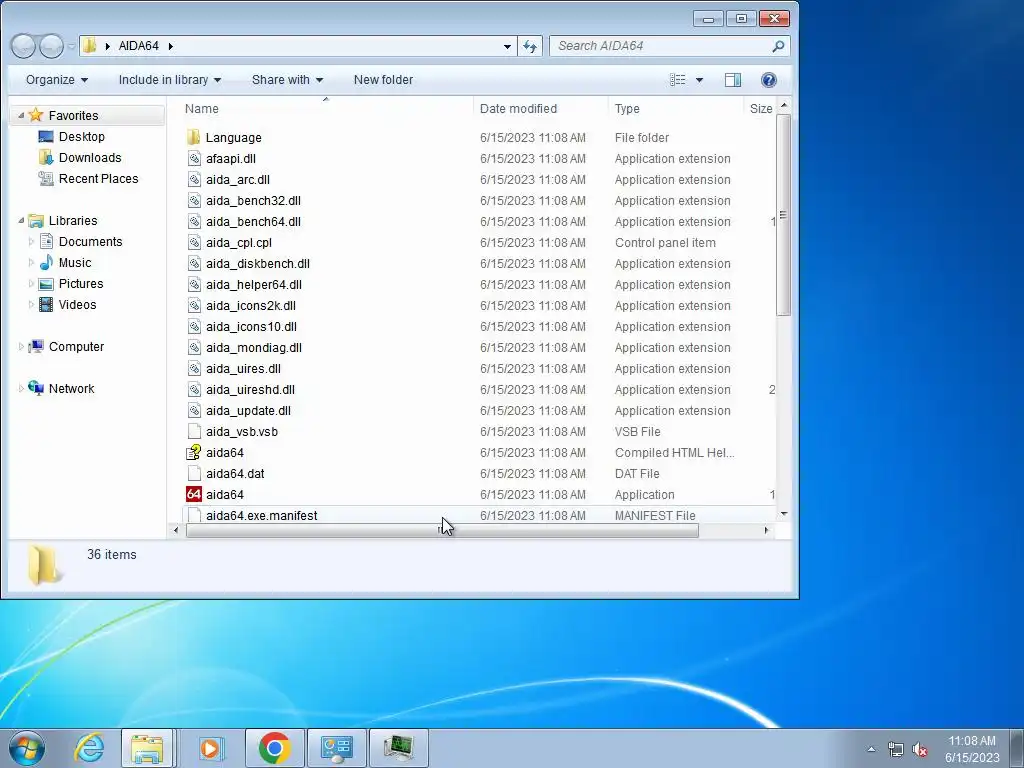This screenshot has height=768, width=1024.
Task: Open the Music library
Action: (x=65, y=263)
